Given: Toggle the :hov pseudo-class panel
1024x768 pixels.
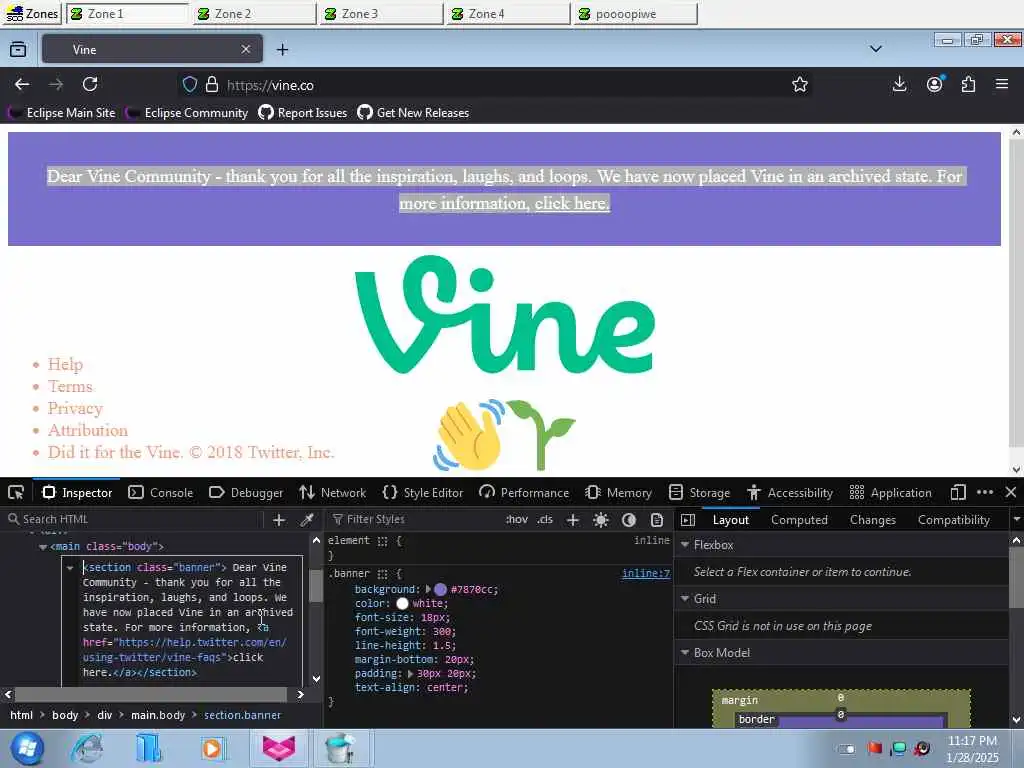Looking at the screenshot, I should pos(517,519).
